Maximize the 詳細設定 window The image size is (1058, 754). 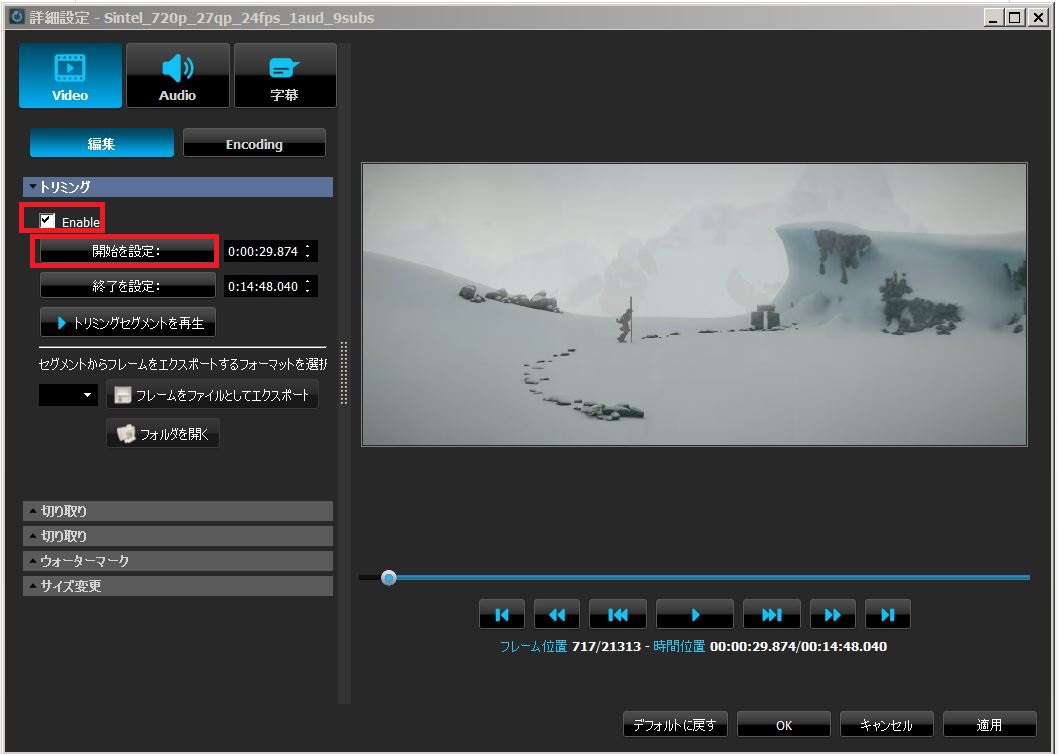(1015, 18)
